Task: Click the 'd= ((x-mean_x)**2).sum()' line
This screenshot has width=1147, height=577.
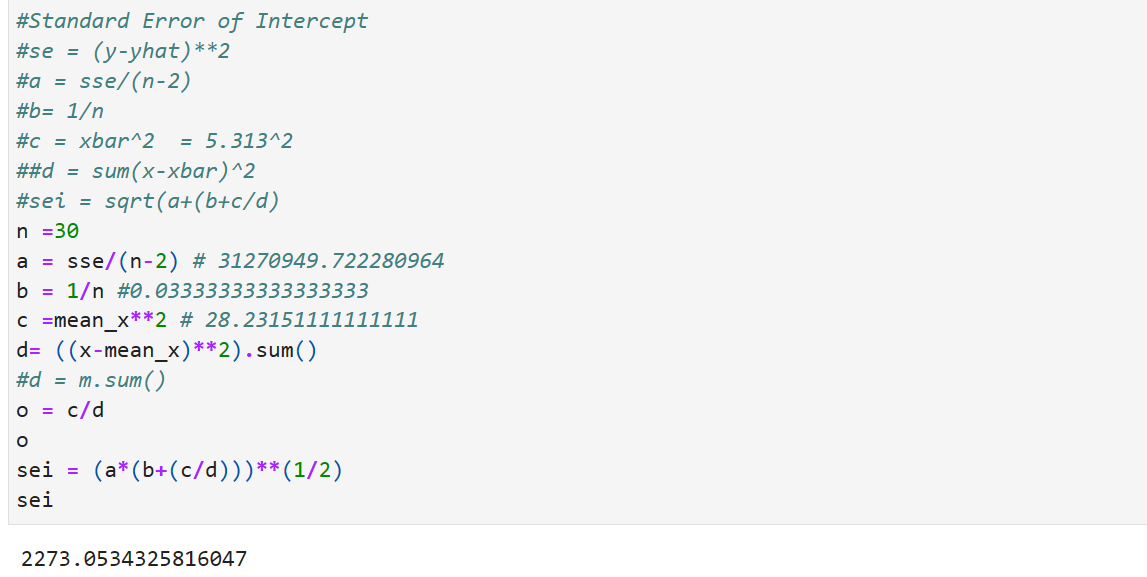Action: point(167,351)
